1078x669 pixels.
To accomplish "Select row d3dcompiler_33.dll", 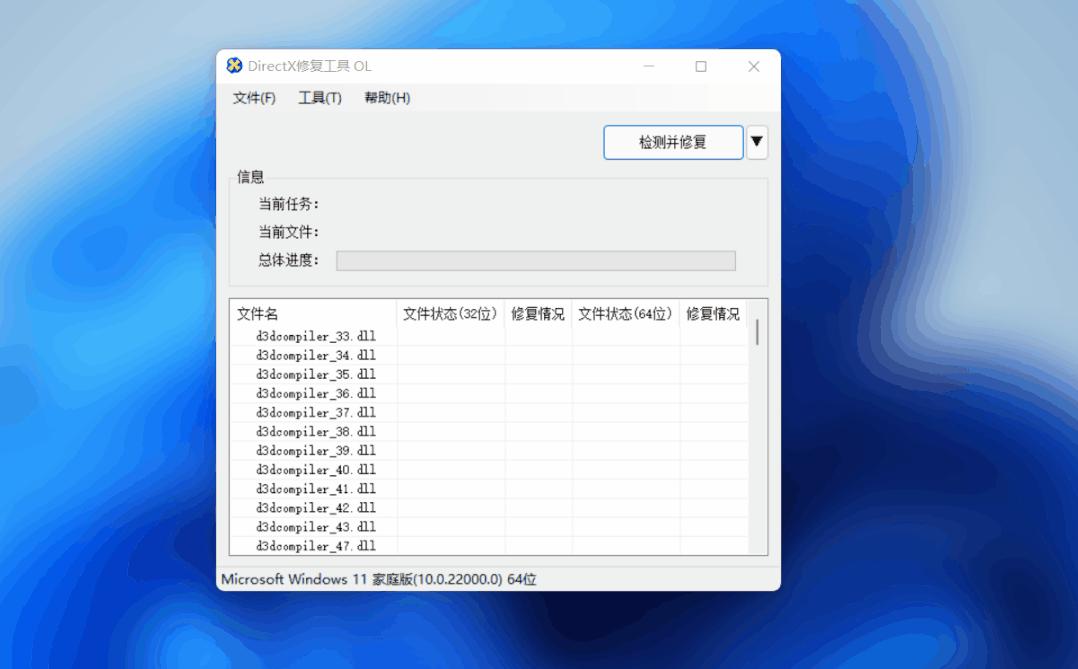I will [x=488, y=336].
